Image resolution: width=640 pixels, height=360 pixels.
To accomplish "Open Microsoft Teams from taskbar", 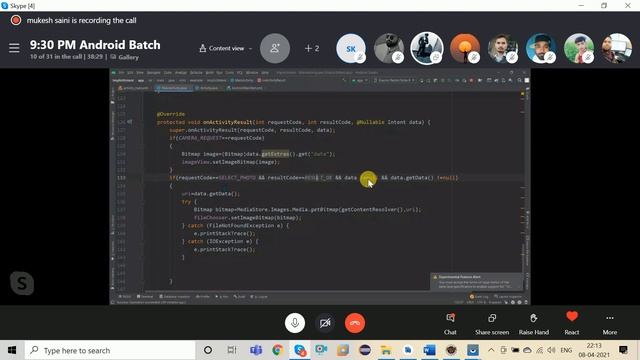I will (256, 350).
